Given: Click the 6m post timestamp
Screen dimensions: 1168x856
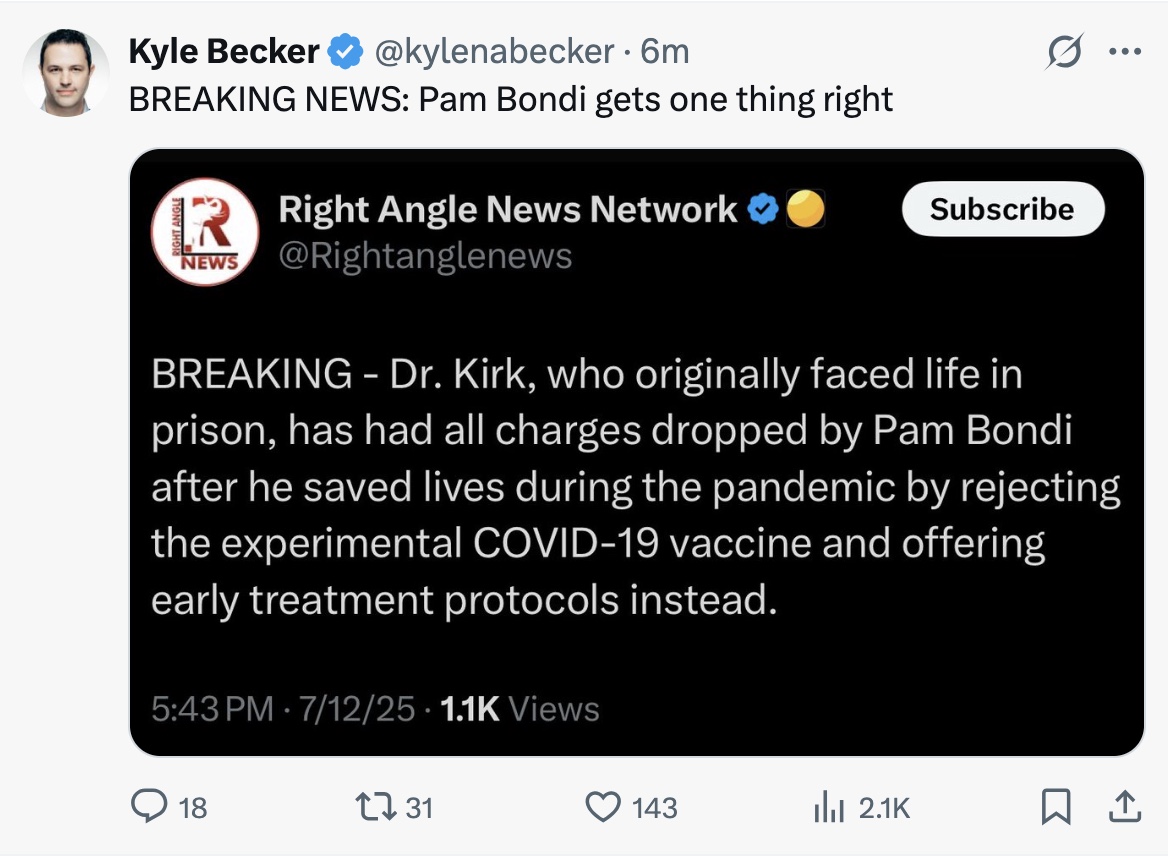Looking at the screenshot, I should tap(665, 51).
